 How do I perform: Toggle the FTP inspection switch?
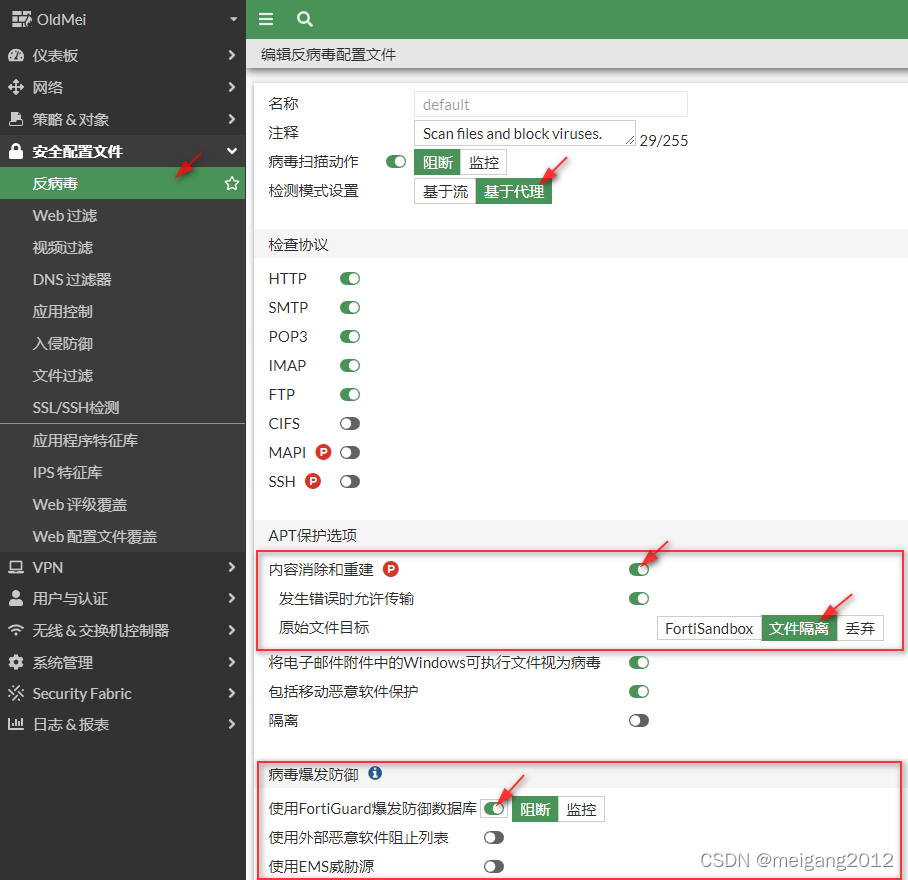click(x=350, y=394)
